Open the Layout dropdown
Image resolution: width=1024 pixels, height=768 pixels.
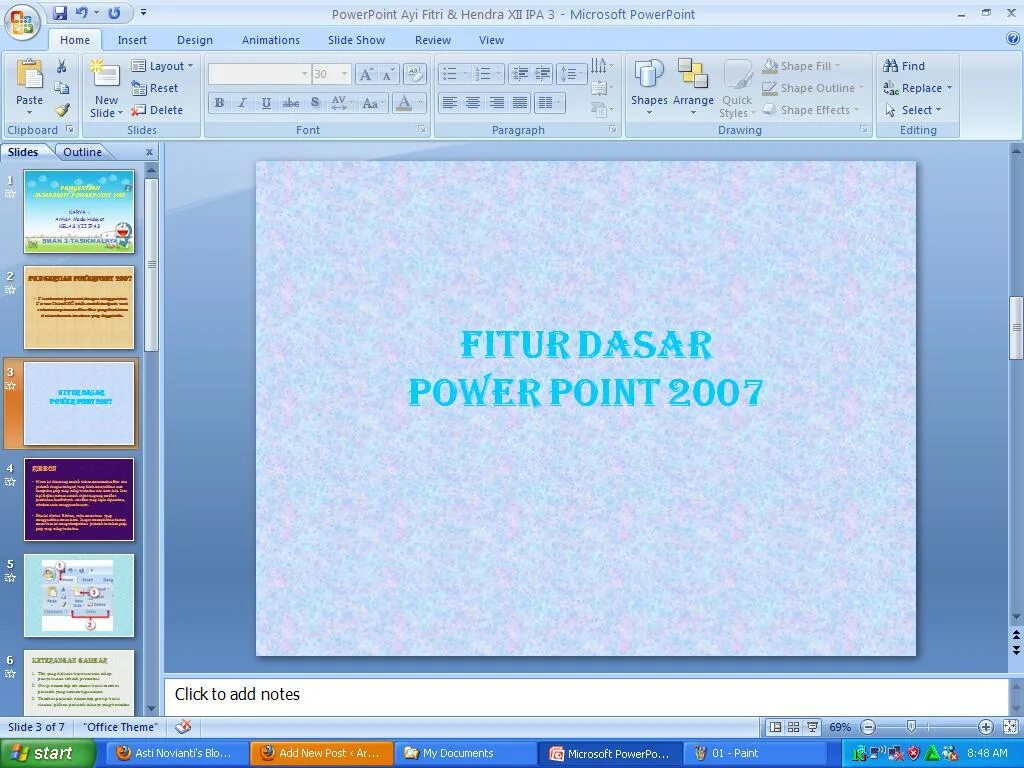click(x=163, y=66)
